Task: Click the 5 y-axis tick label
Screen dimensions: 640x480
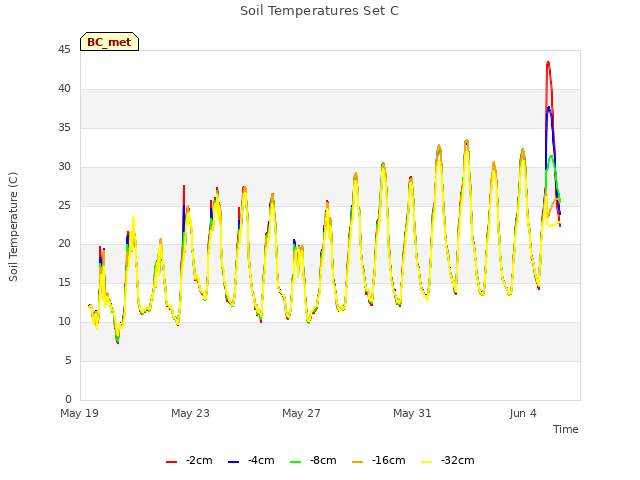Action: click(68, 360)
